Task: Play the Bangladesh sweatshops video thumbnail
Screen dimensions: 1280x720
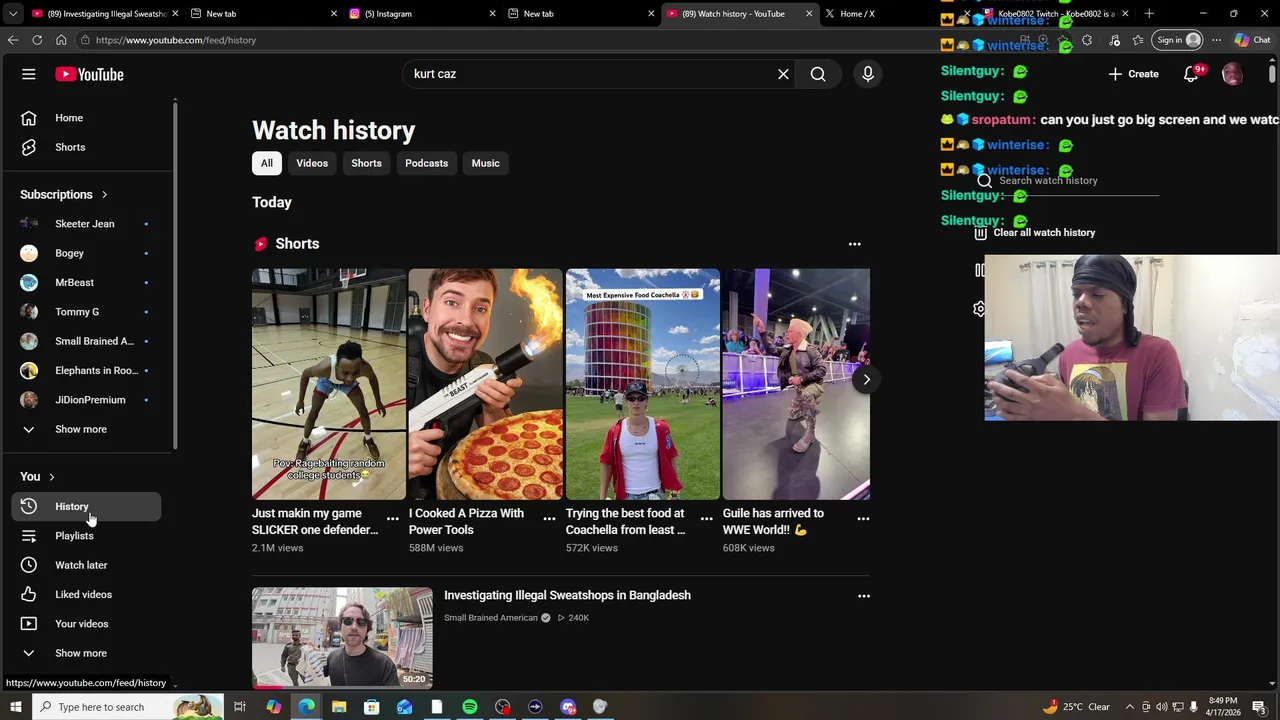Action: (x=342, y=638)
